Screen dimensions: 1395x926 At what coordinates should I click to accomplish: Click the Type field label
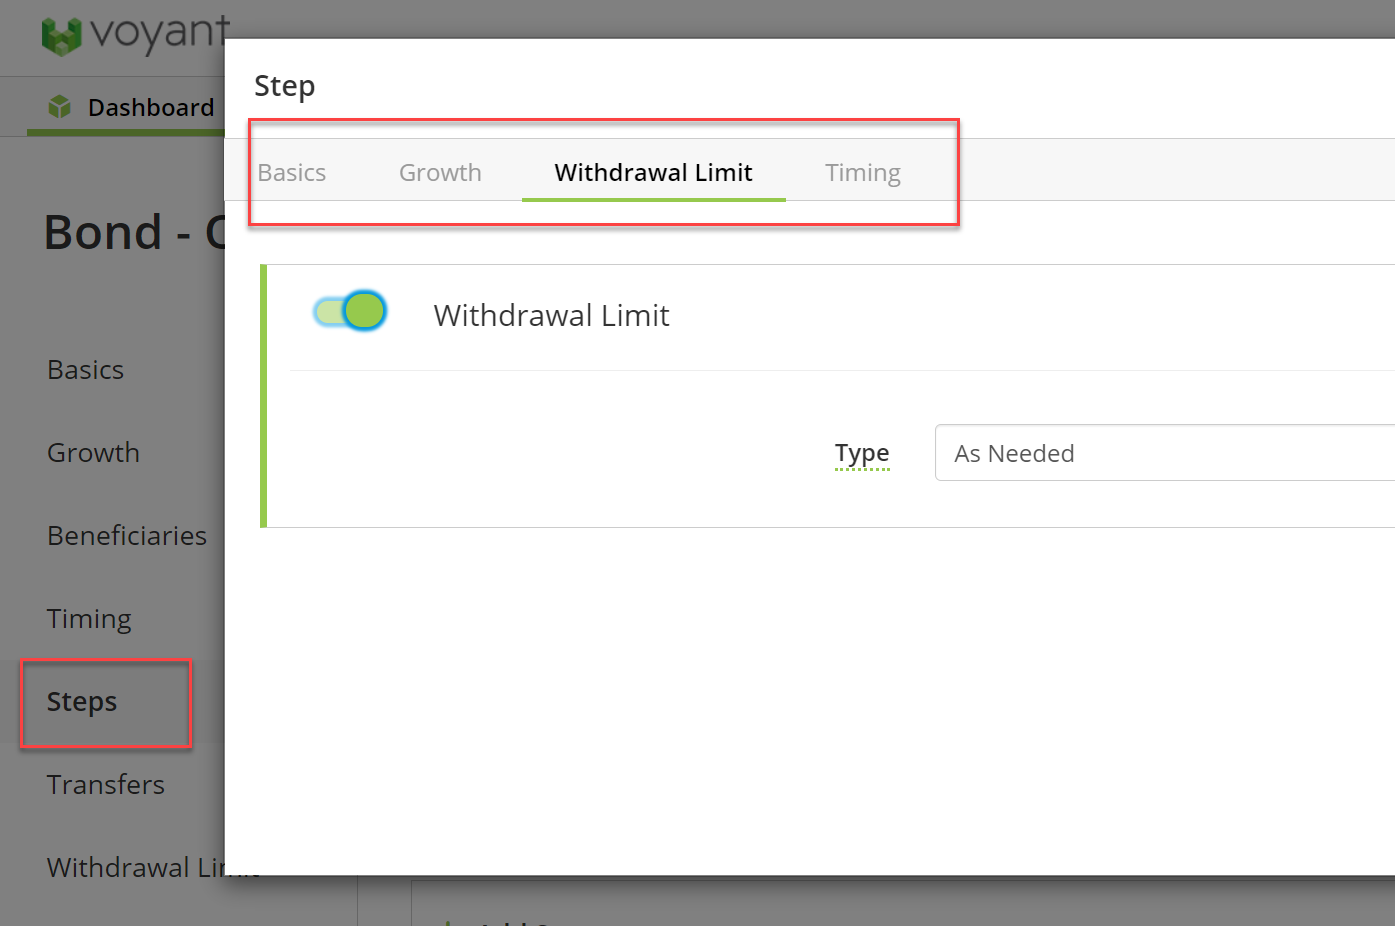(862, 453)
